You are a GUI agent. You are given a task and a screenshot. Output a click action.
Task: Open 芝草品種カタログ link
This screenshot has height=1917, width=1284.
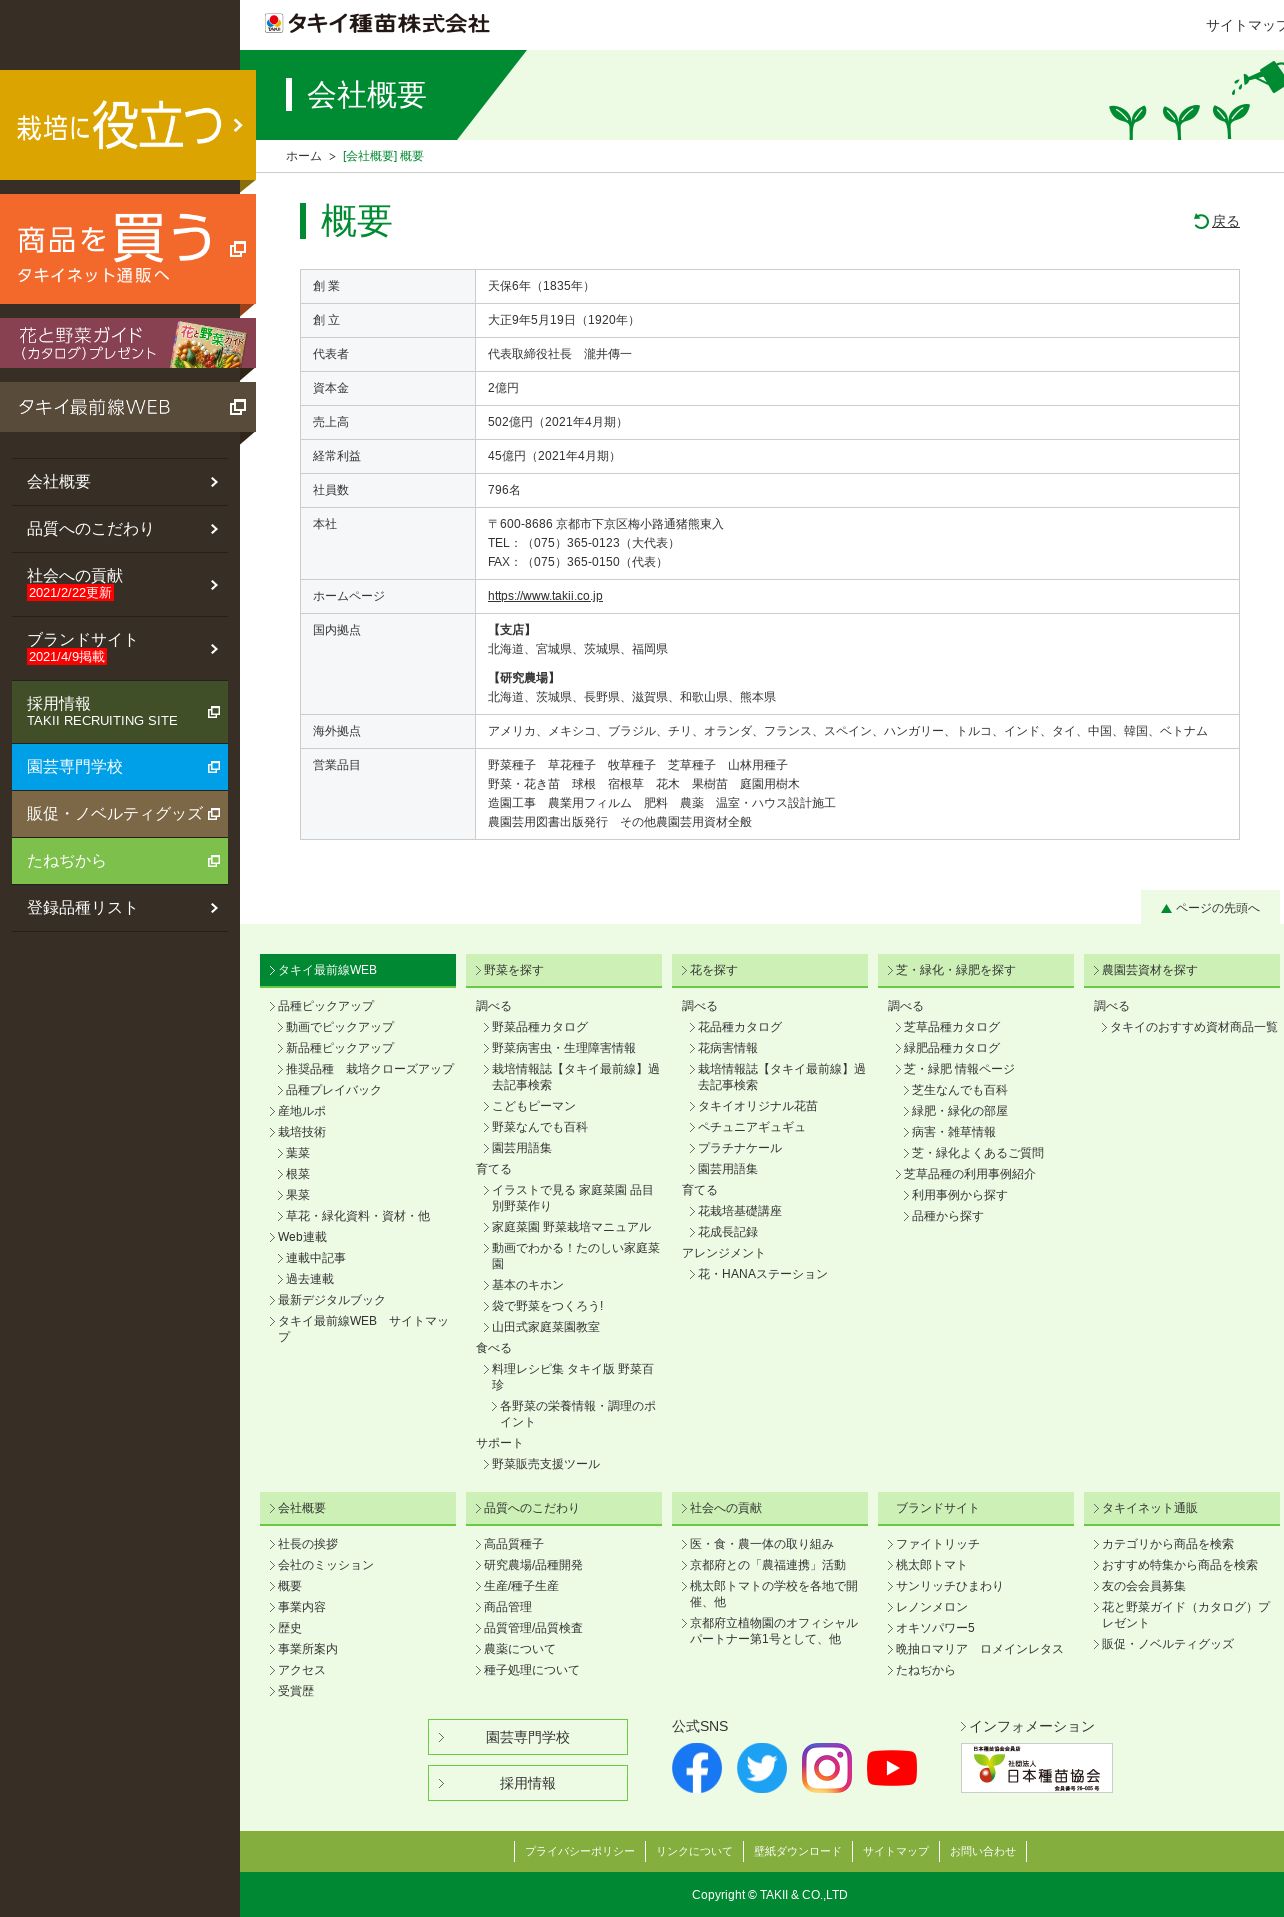pos(952,1027)
